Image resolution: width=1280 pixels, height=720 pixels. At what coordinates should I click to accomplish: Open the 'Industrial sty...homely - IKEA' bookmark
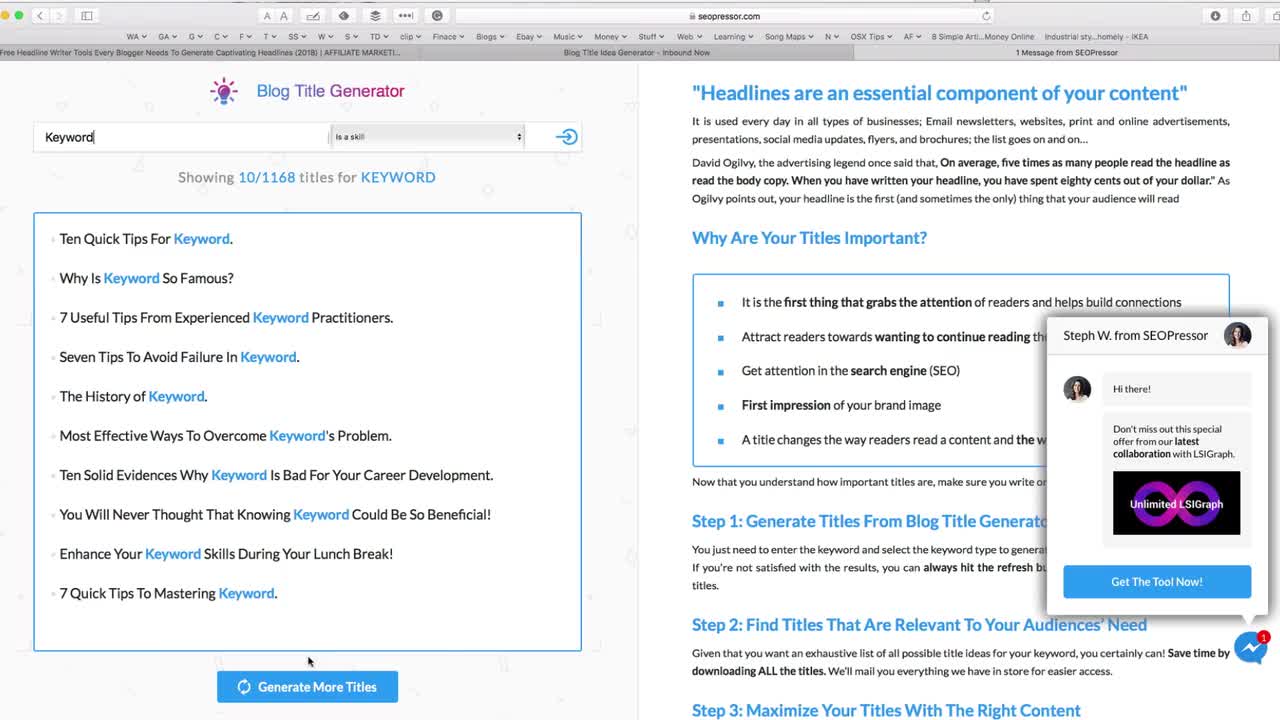pyautogui.click(x=1095, y=37)
